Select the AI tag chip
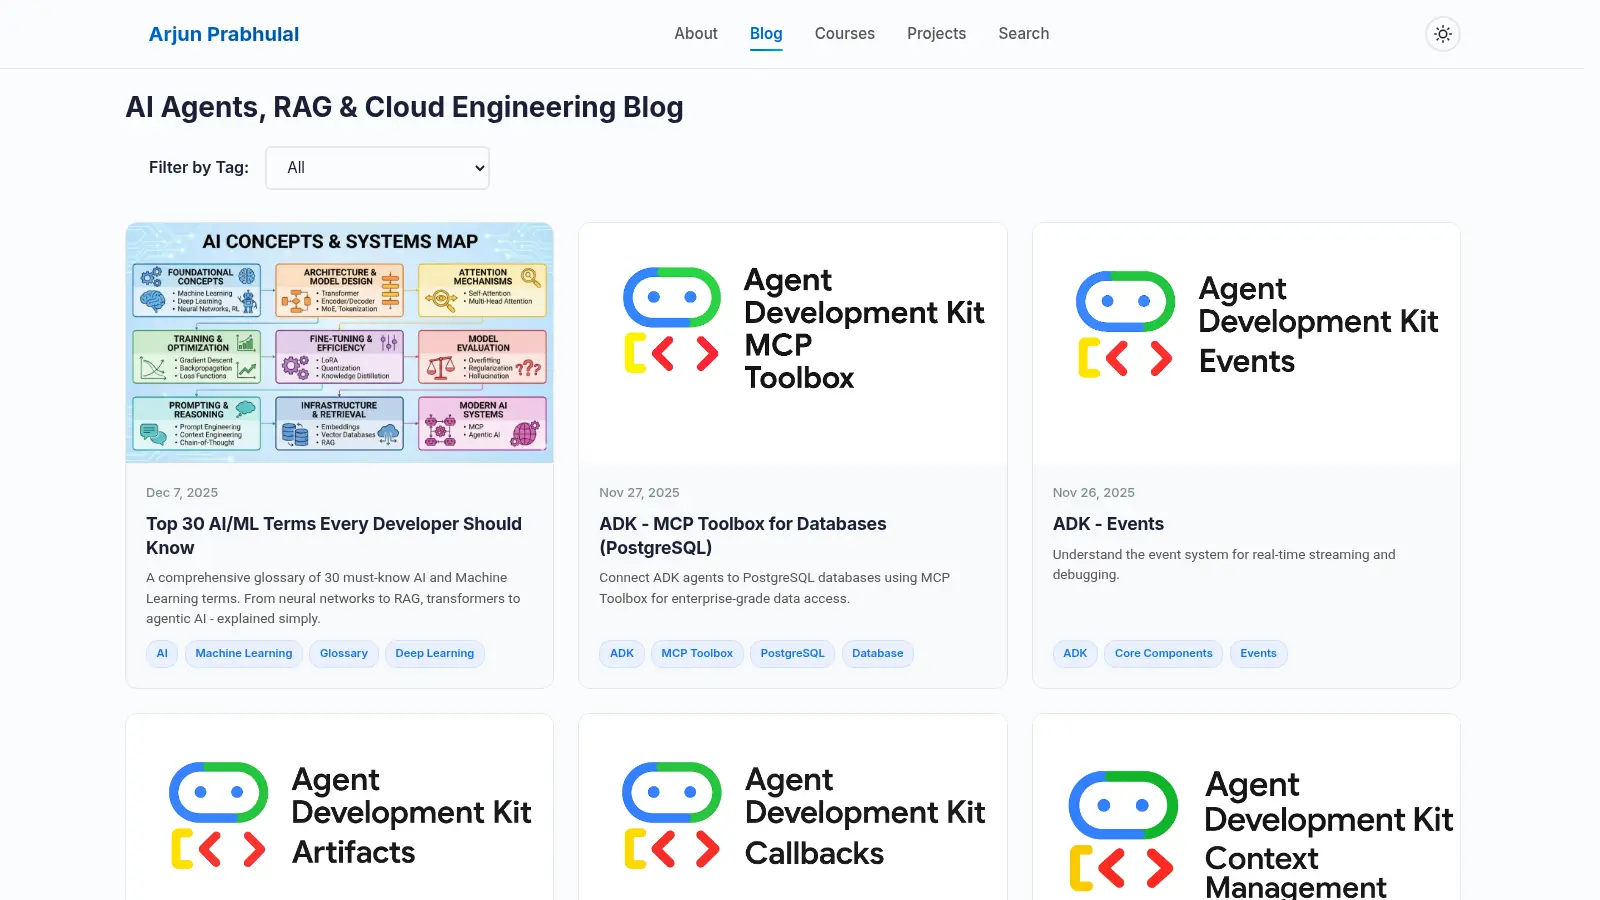The image size is (1600, 900). pyautogui.click(x=162, y=654)
